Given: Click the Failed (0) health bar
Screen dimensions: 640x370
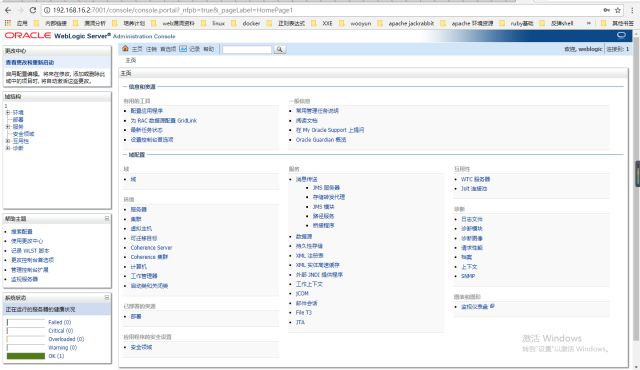Looking at the screenshot, I should [26, 322].
